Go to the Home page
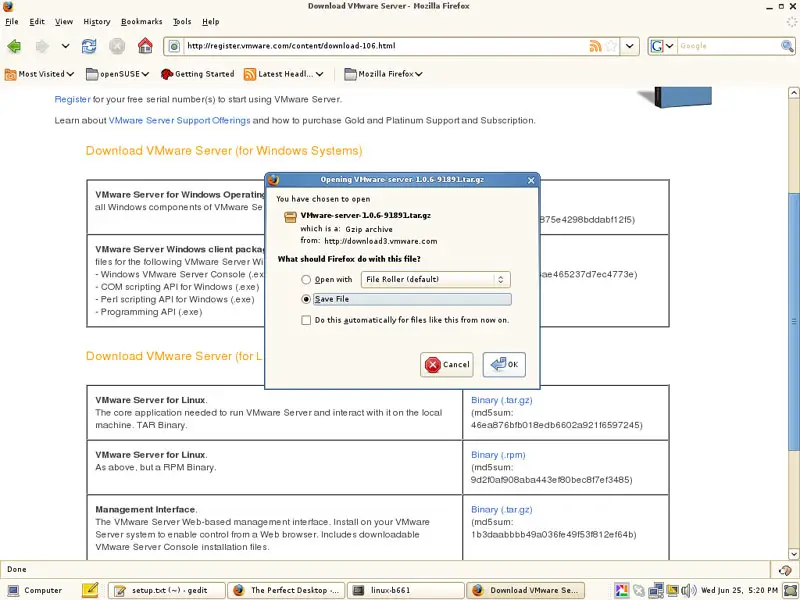This screenshot has height=600, width=800. coord(145,46)
